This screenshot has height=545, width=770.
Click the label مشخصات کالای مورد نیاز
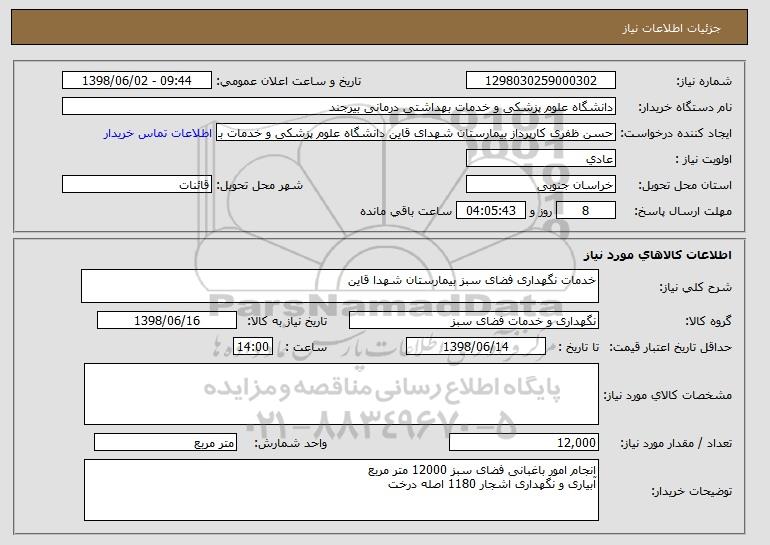(667, 395)
